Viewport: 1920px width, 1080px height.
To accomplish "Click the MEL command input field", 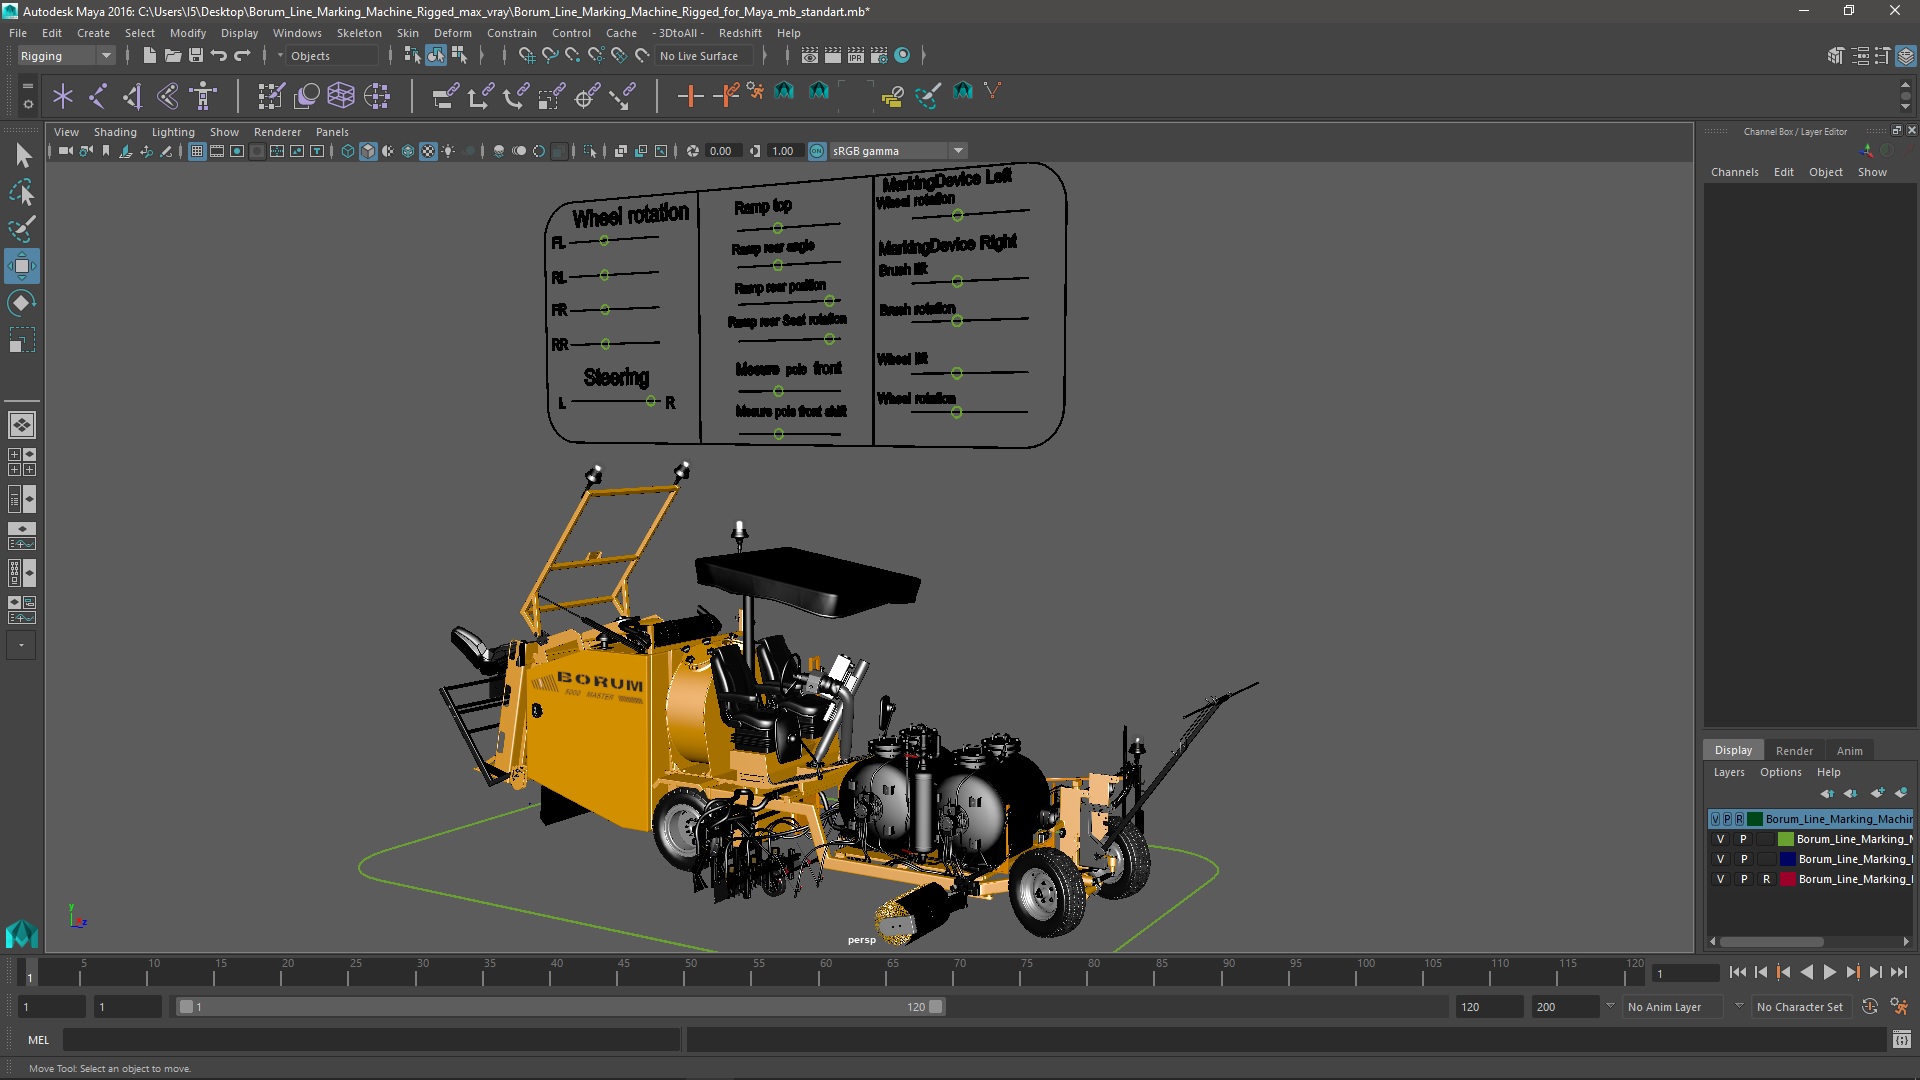I will pyautogui.click(x=370, y=1040).
